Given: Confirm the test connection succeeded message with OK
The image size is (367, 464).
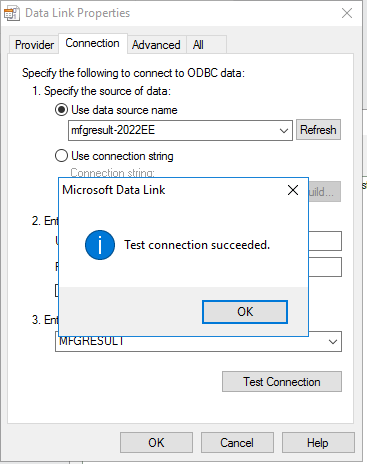Looking at the screenshot, I should 245,312.
